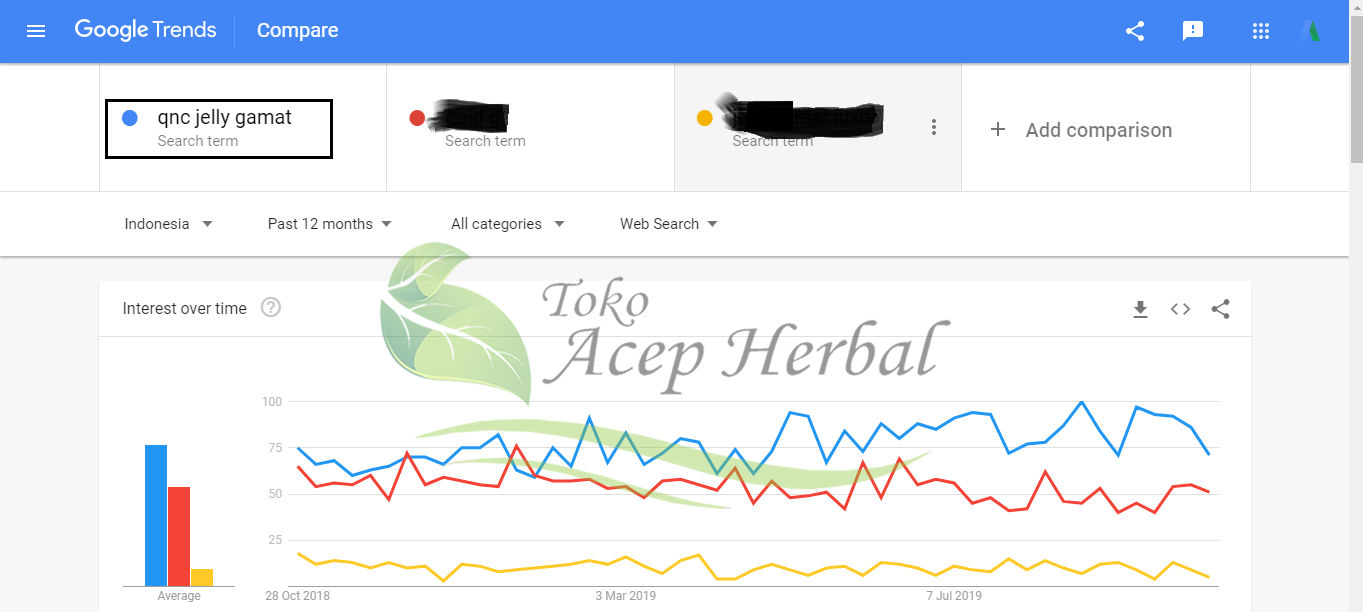The image size is (1363, 612).
Task: Expand the Past 12 months dropdown
Action: 329,224
